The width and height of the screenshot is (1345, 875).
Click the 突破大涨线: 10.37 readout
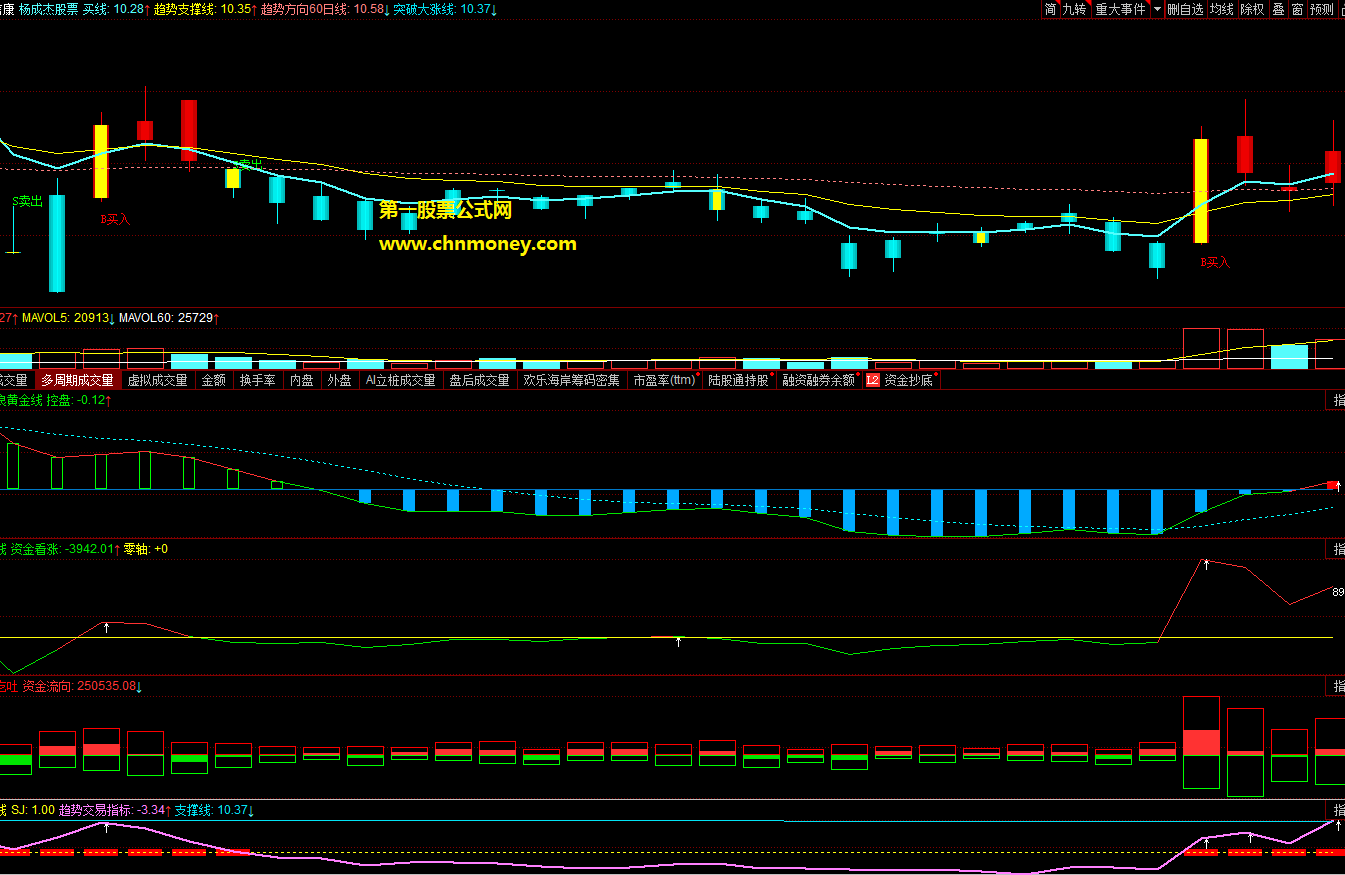[445, 9]
